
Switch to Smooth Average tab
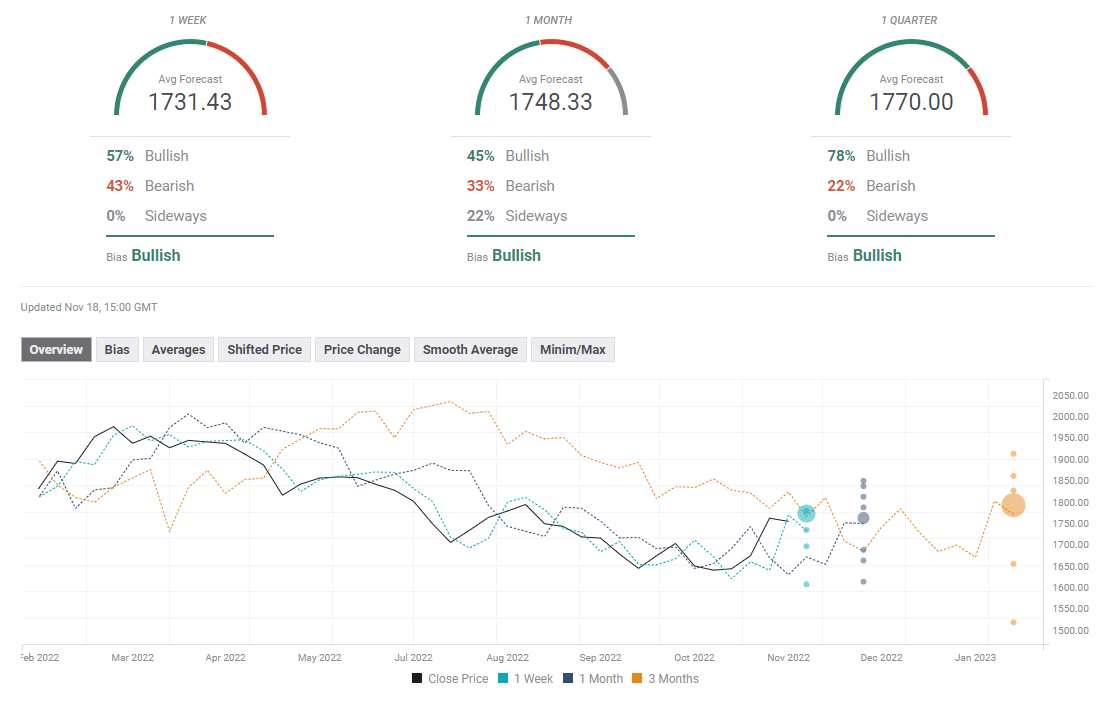click(x=470, y=349)
